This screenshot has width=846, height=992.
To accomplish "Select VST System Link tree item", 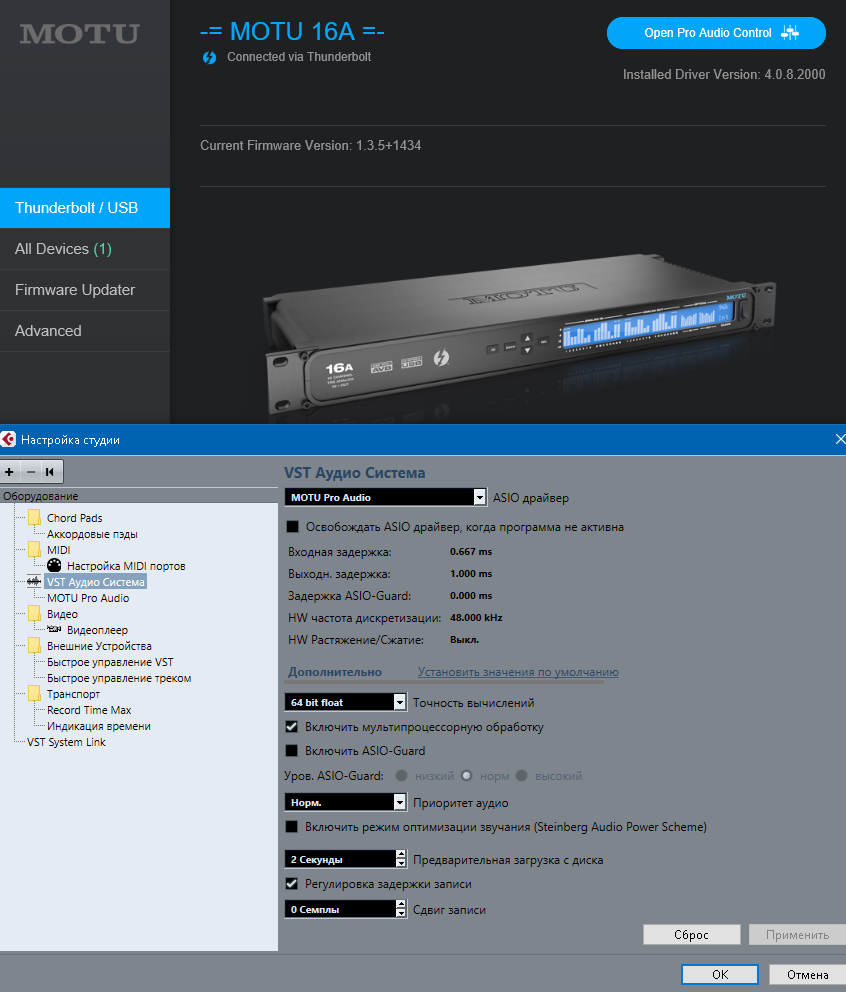I will point(66,742).
